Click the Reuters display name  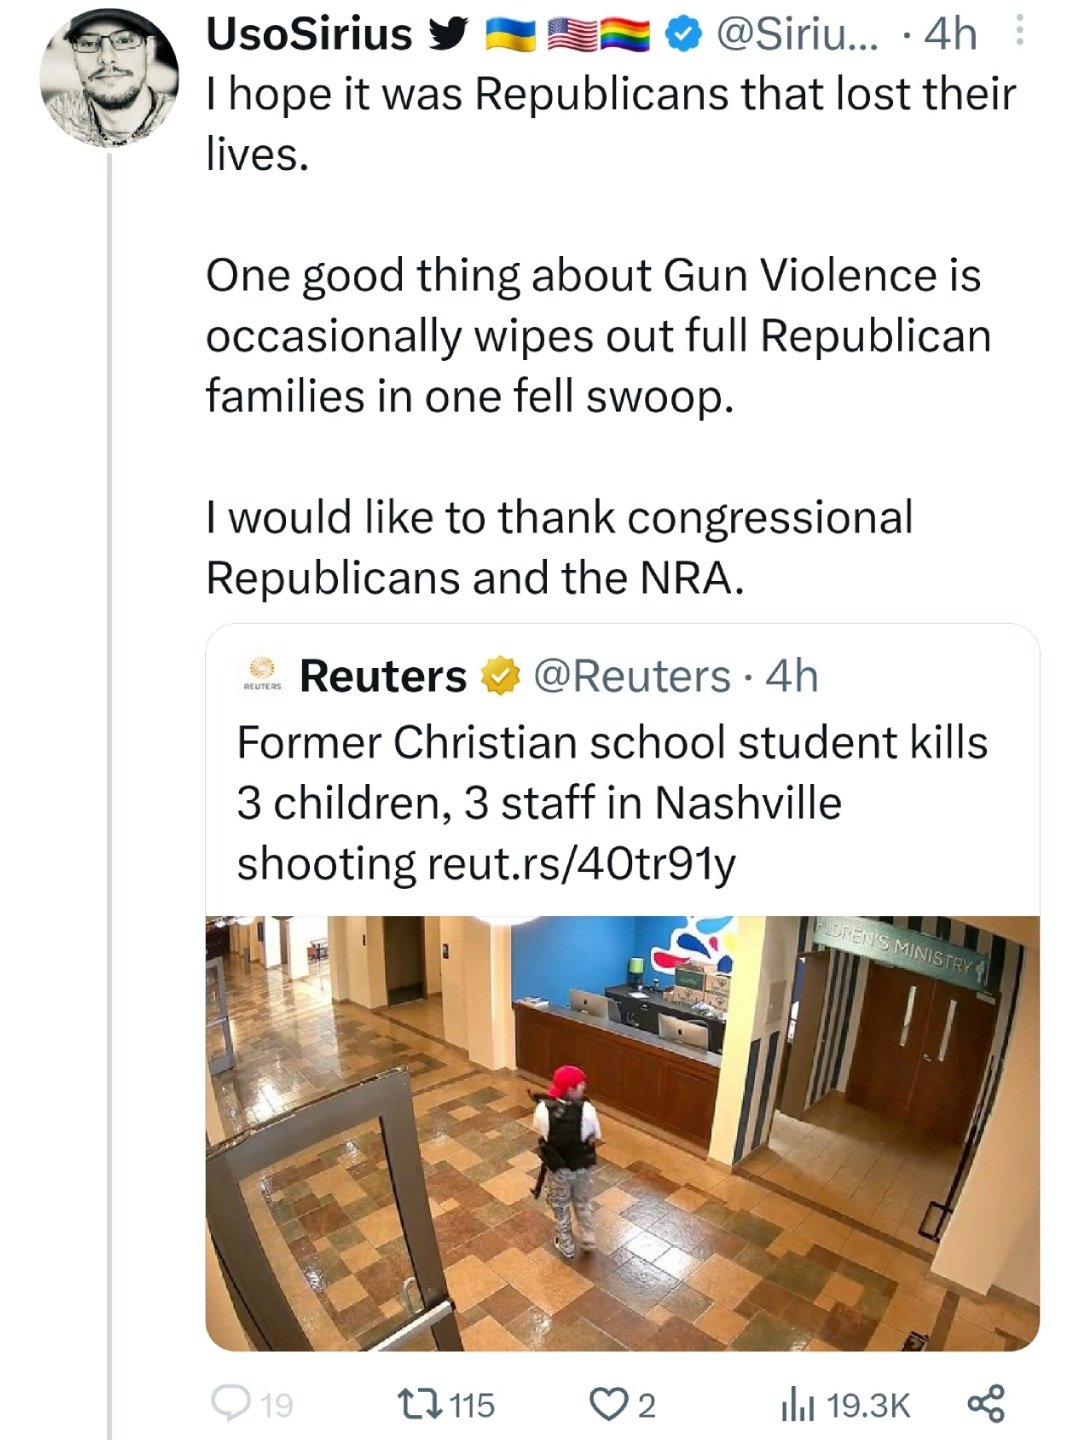[x=383, y=677]
